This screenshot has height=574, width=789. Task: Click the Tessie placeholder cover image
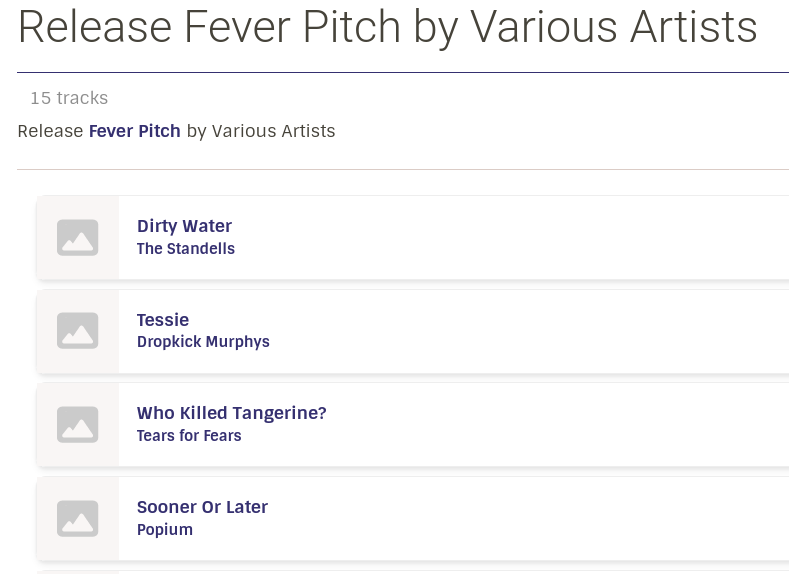point(77,331)
